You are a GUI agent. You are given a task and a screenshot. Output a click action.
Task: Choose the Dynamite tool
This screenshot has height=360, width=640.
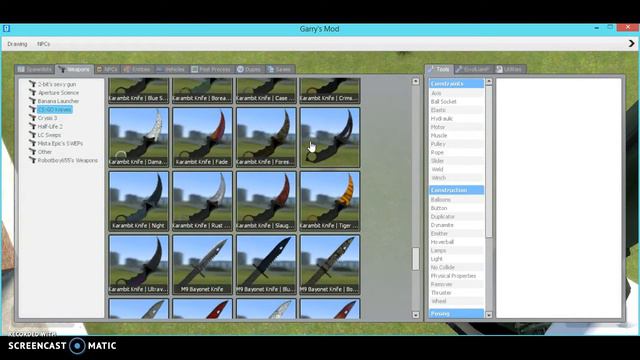(x=456, y=225)
